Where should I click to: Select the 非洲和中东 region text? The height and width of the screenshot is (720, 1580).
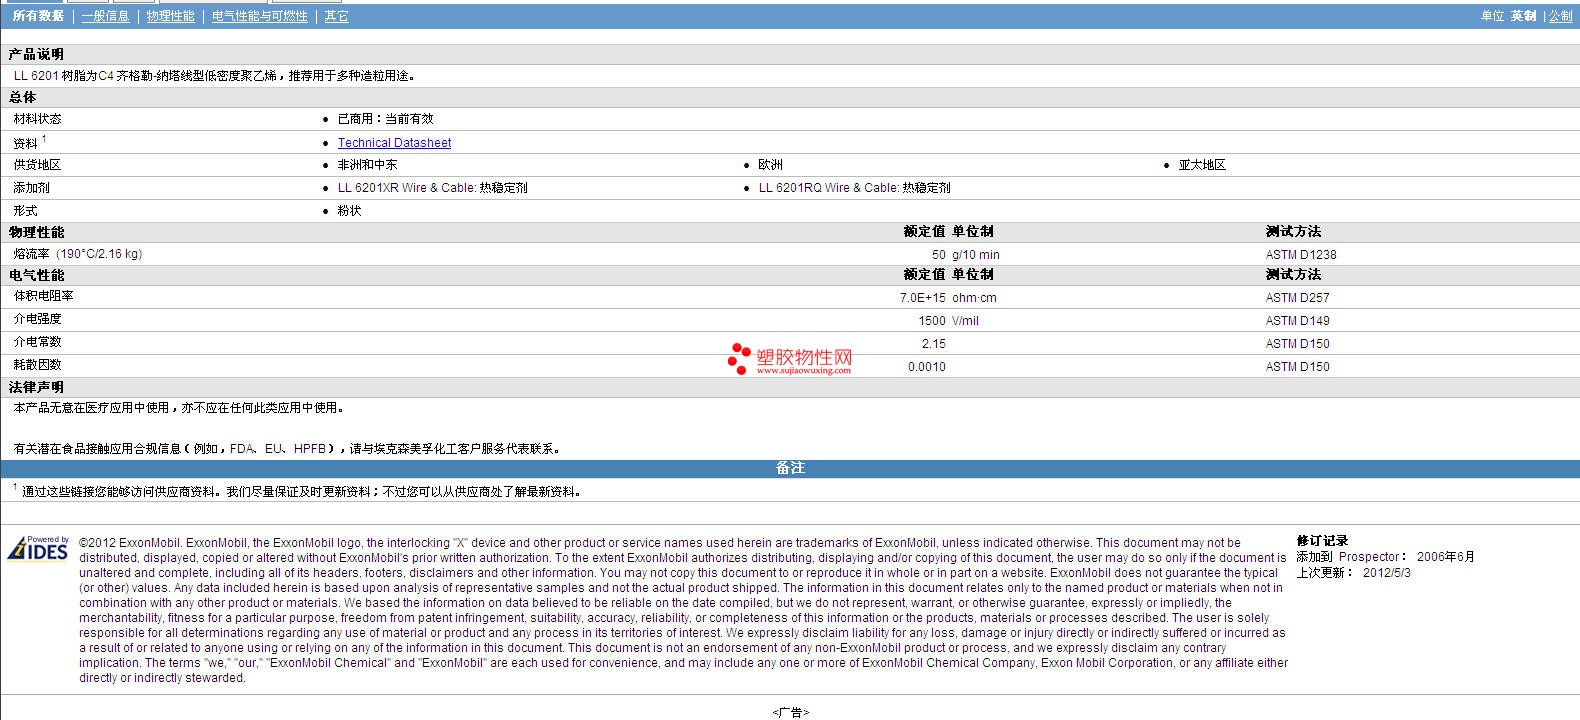click(367, 165)
